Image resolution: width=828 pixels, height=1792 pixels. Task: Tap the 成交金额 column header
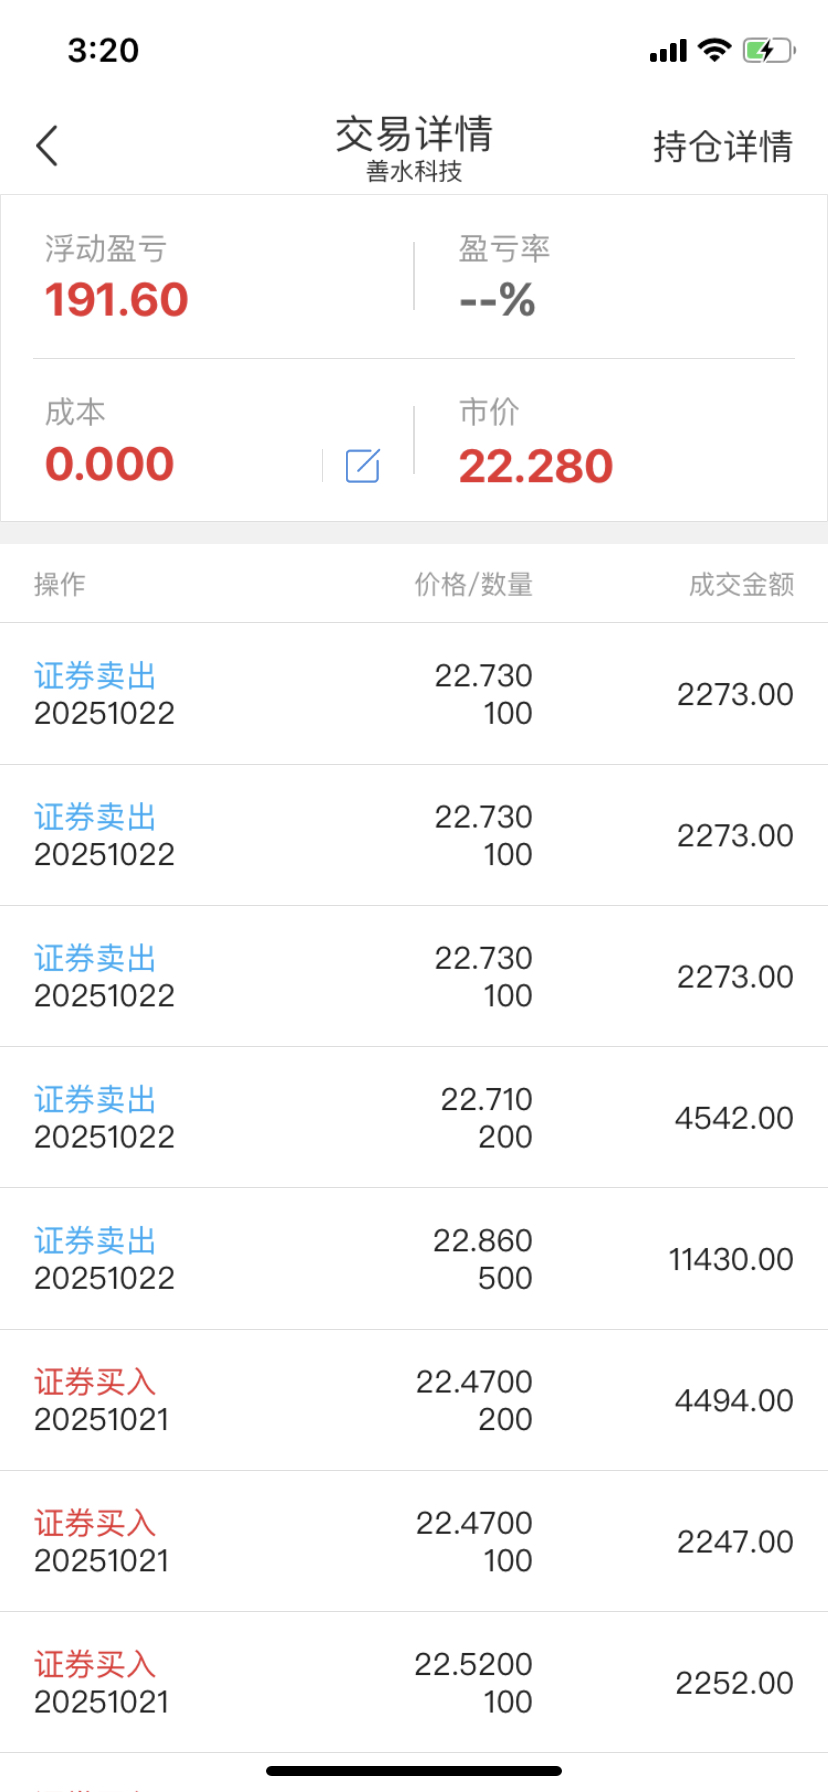741,584
